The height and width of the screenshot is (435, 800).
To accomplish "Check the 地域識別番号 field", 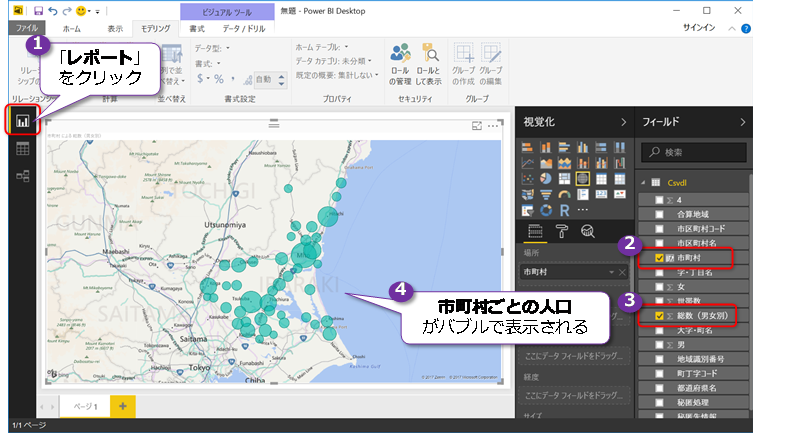I will coord(659,359).
